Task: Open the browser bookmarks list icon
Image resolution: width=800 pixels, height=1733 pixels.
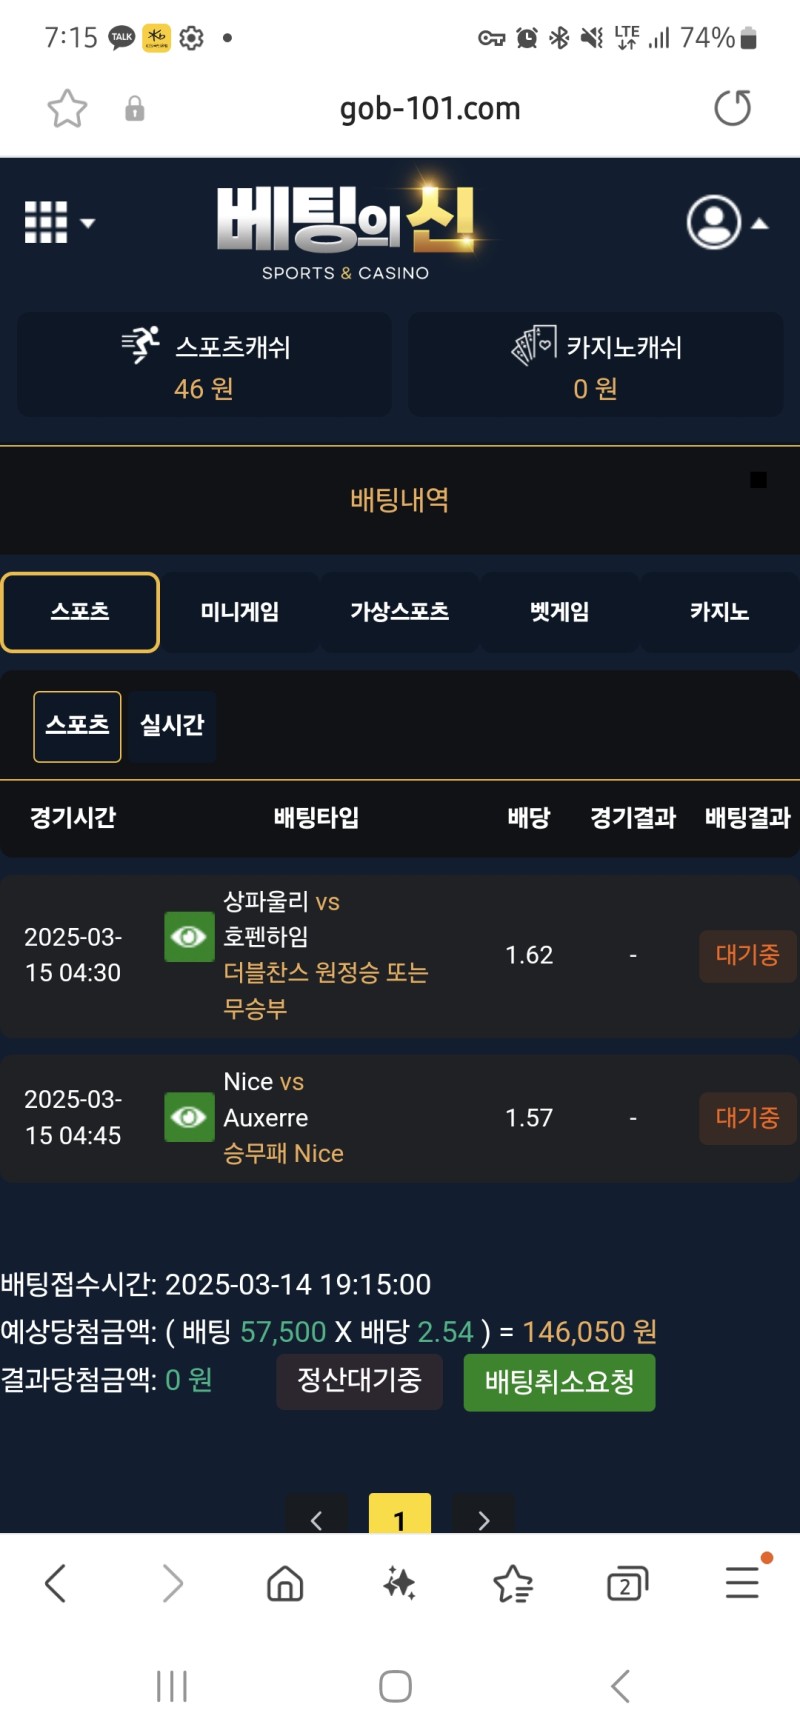Action: (513, 1583)
